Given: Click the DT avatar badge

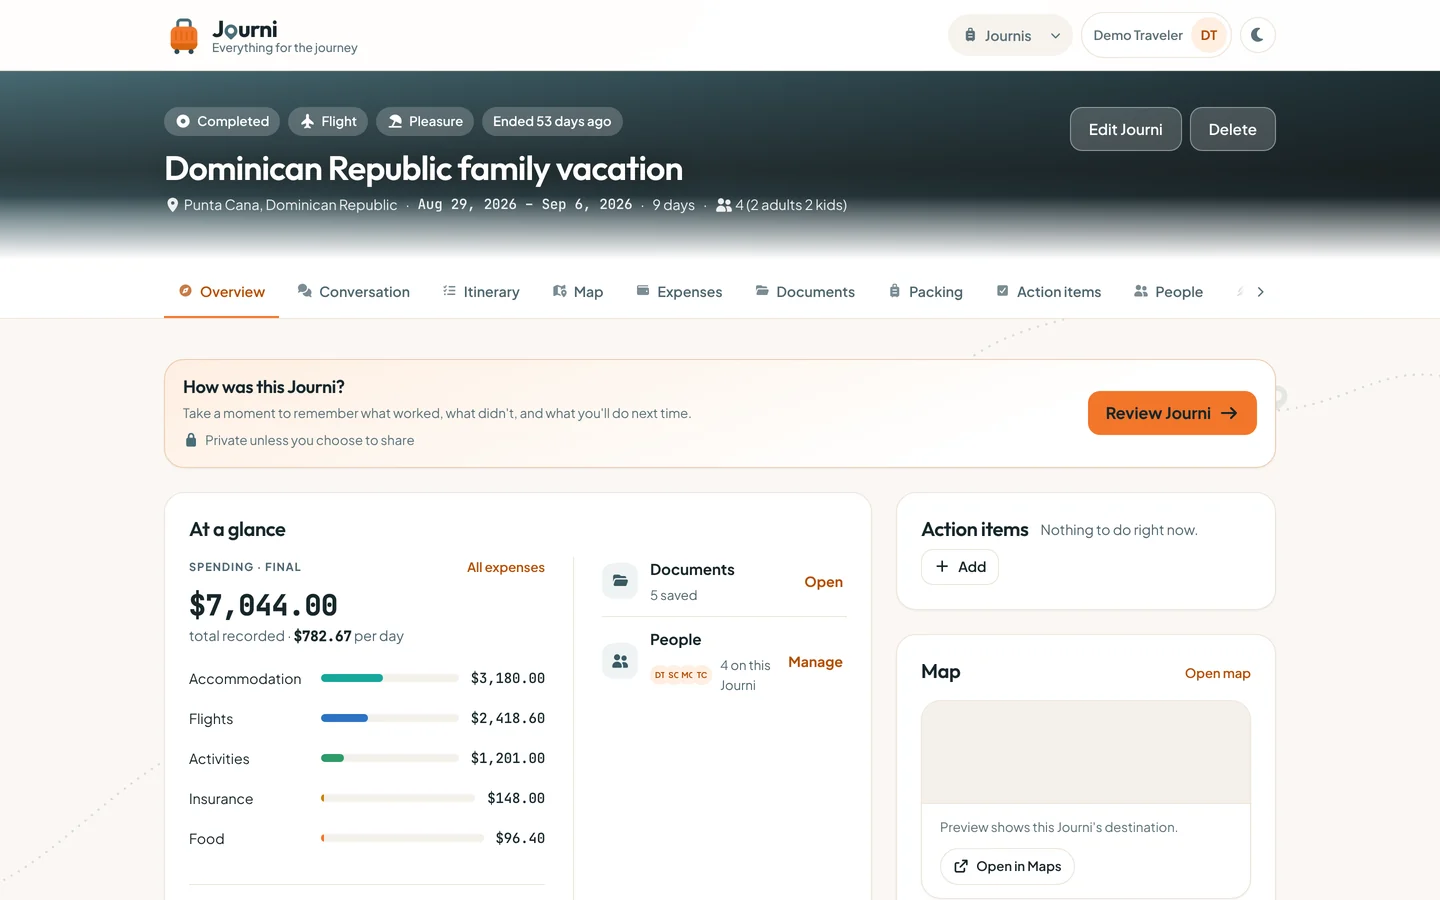Looking at the screenshot, I should pyautogui.click(x=1209, y=35).
